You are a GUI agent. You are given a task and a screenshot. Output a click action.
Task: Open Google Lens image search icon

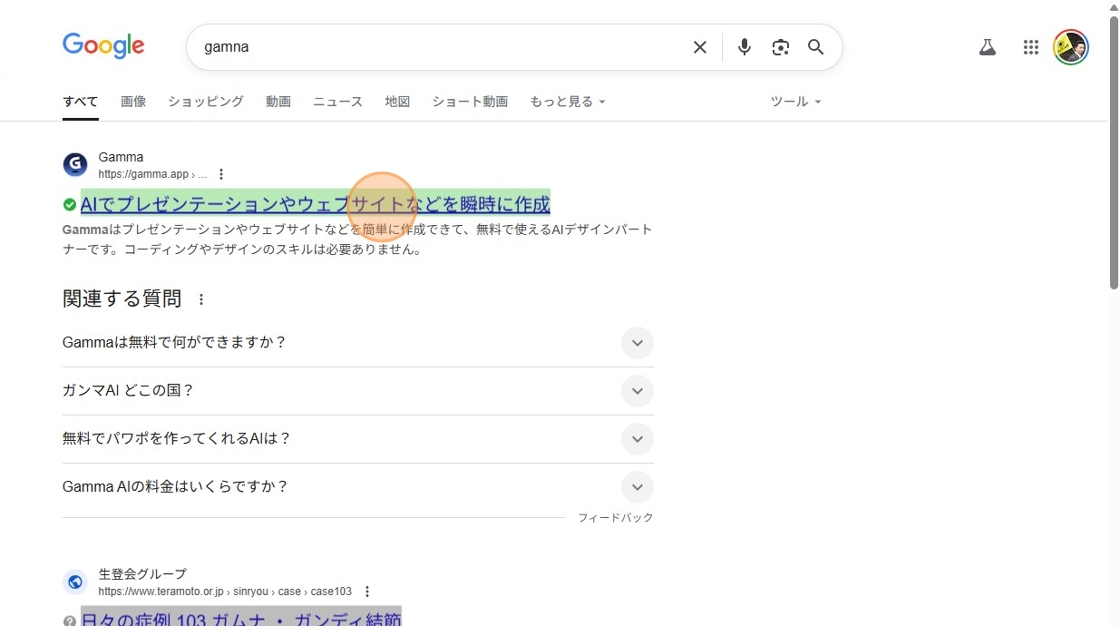(x=781, y=47)
